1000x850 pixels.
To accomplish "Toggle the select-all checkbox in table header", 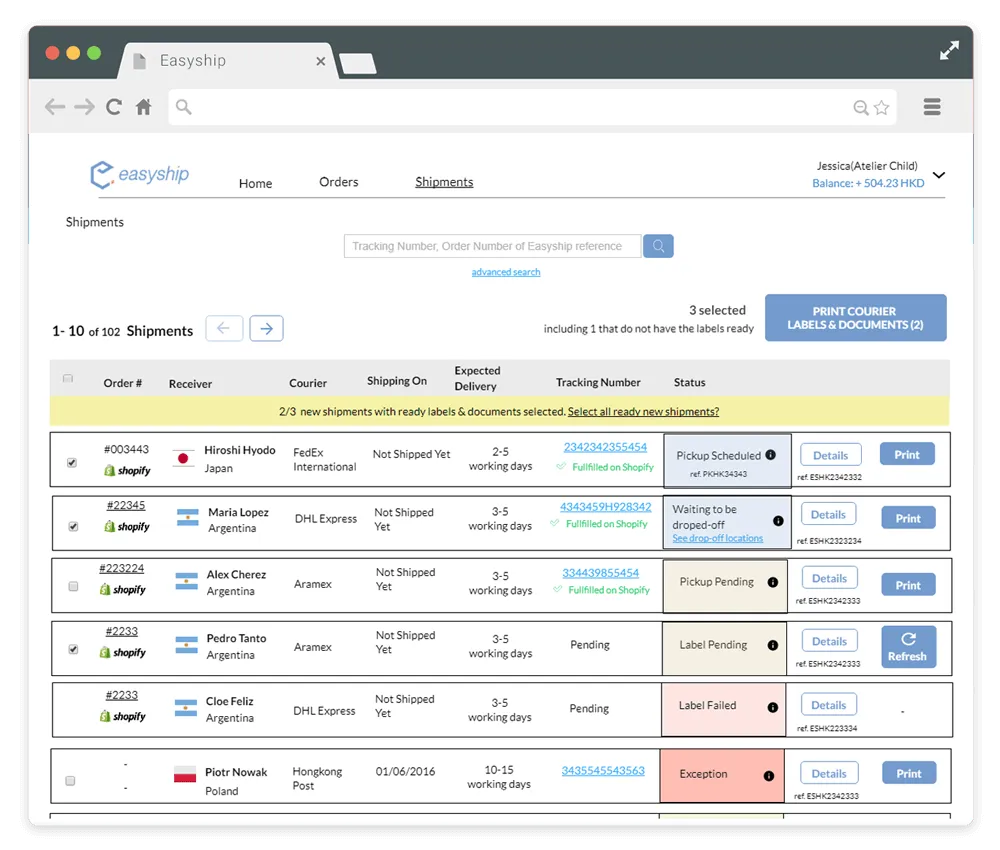I will (x=68, y=378).
